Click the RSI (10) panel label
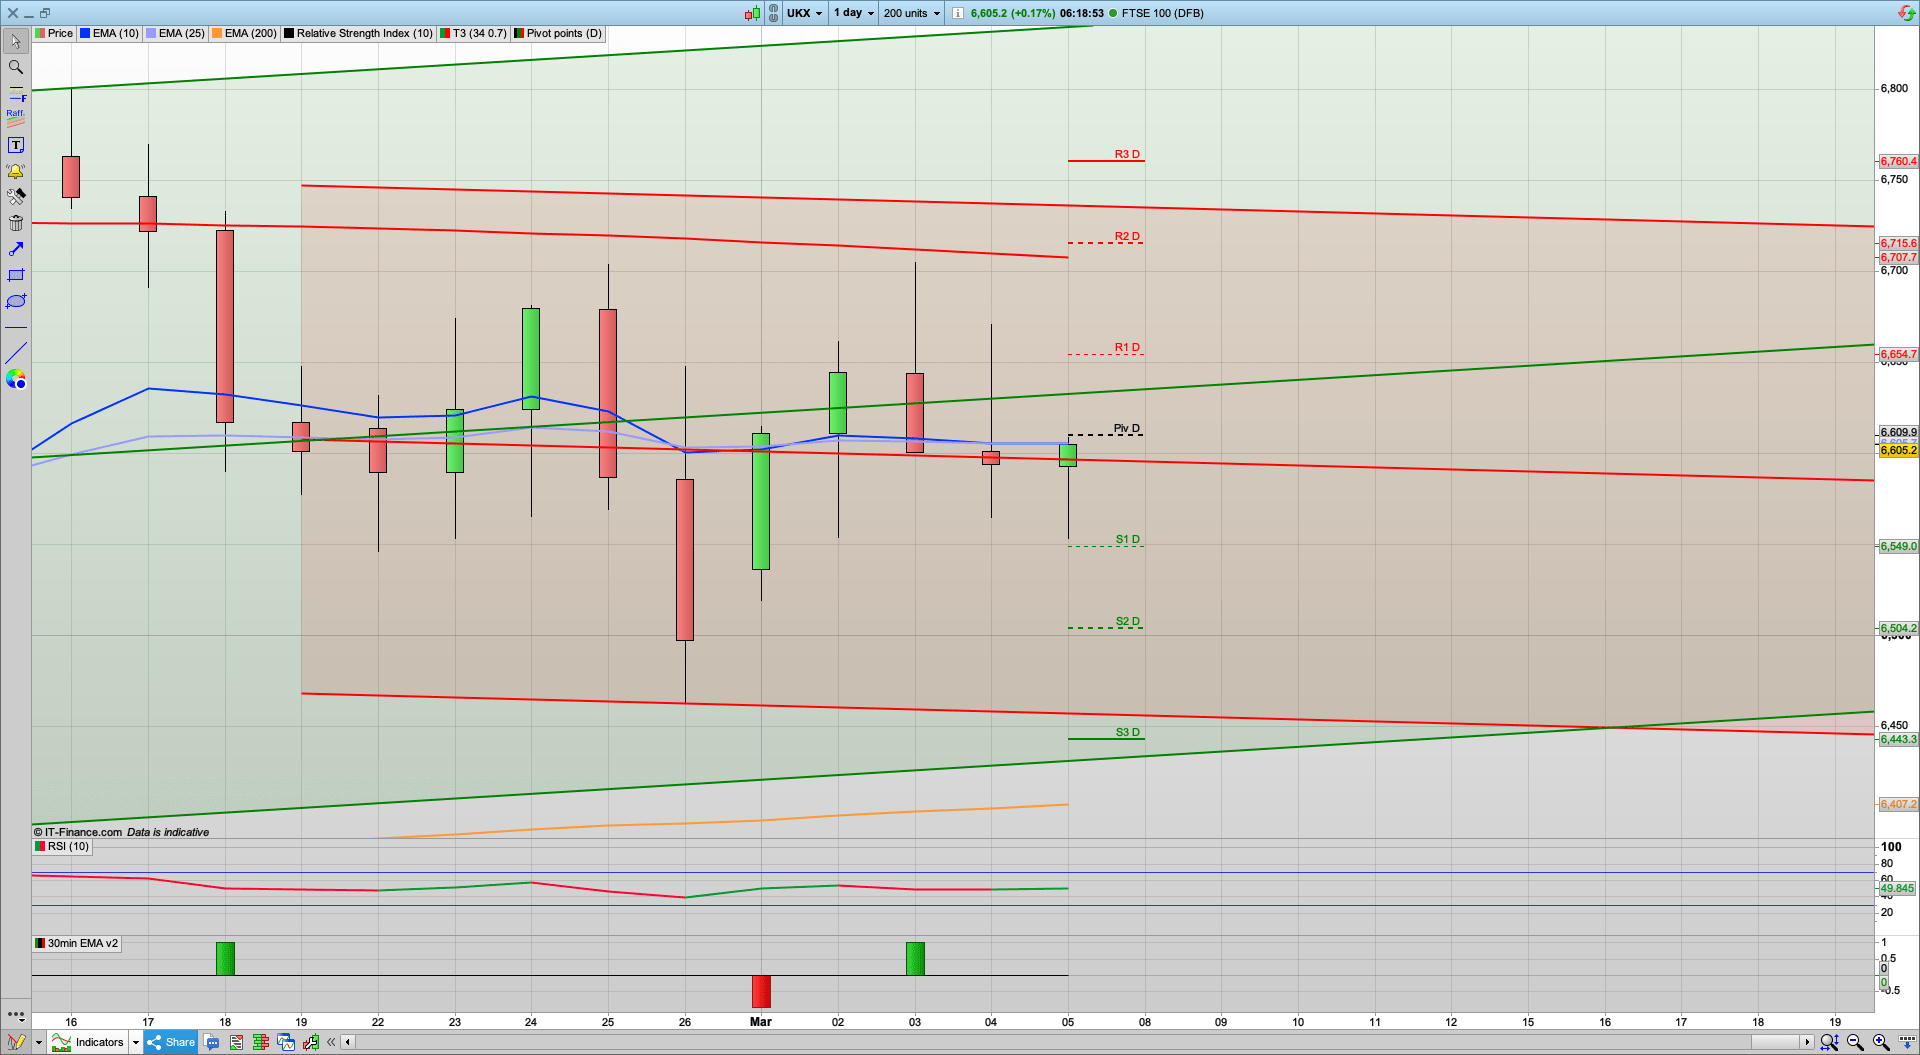The height and width of the screenshot is (1055, 1920). [62, 846]
